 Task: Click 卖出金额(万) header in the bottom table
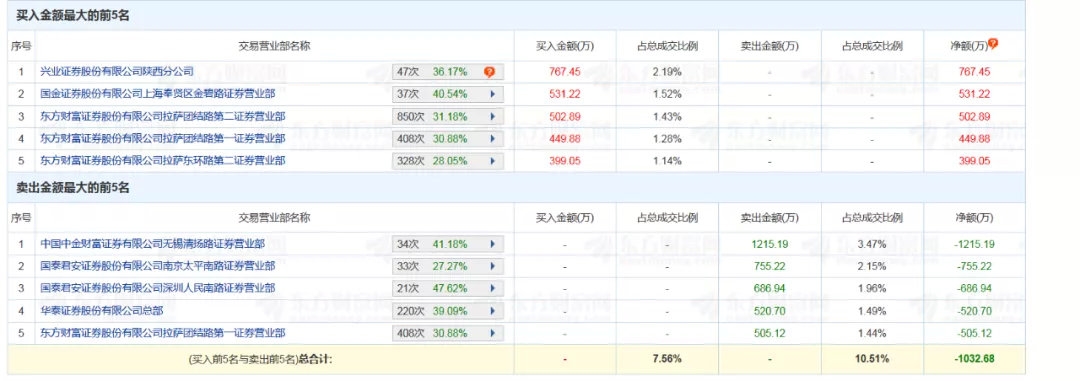pyautogui.click(x=769, y=218)
